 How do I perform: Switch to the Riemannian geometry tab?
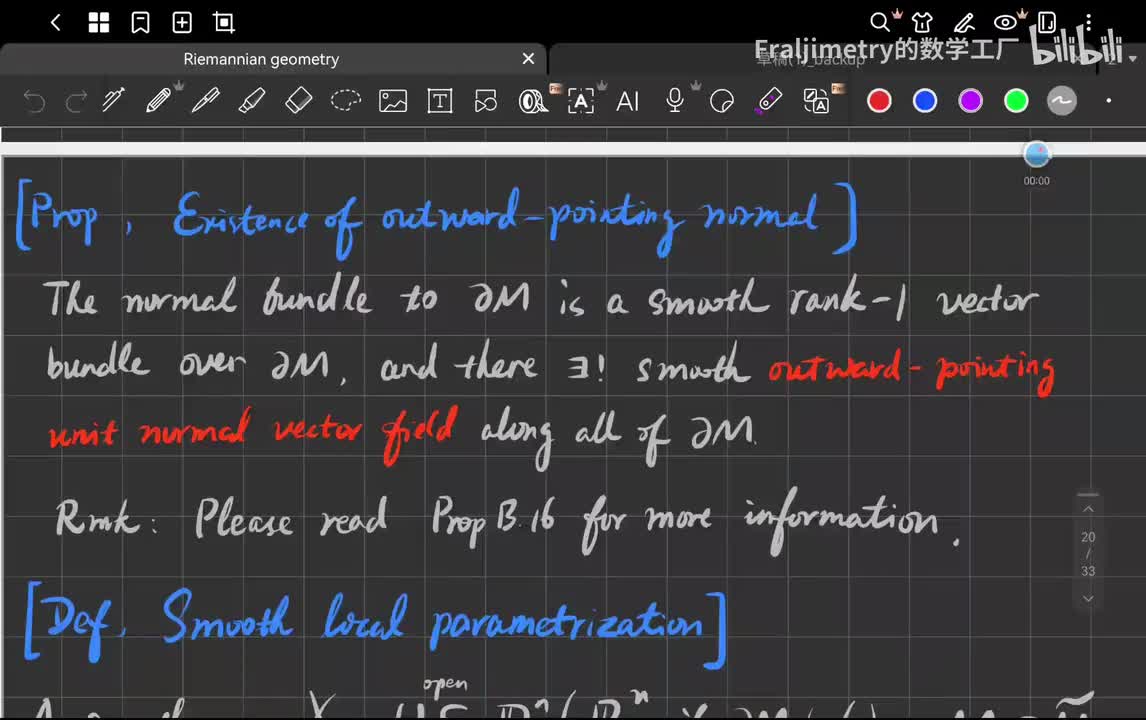coord(261,59)
